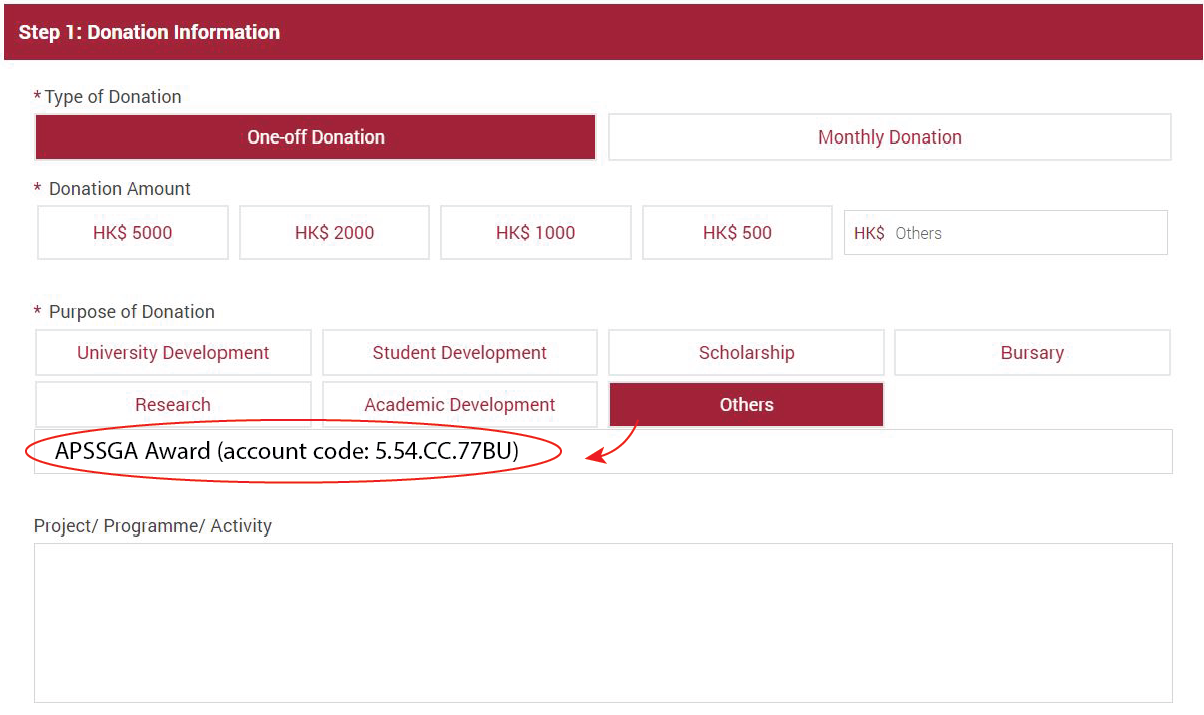Select the One-off Donation option
Viewport: 1204px width, 715px height.
315,137
